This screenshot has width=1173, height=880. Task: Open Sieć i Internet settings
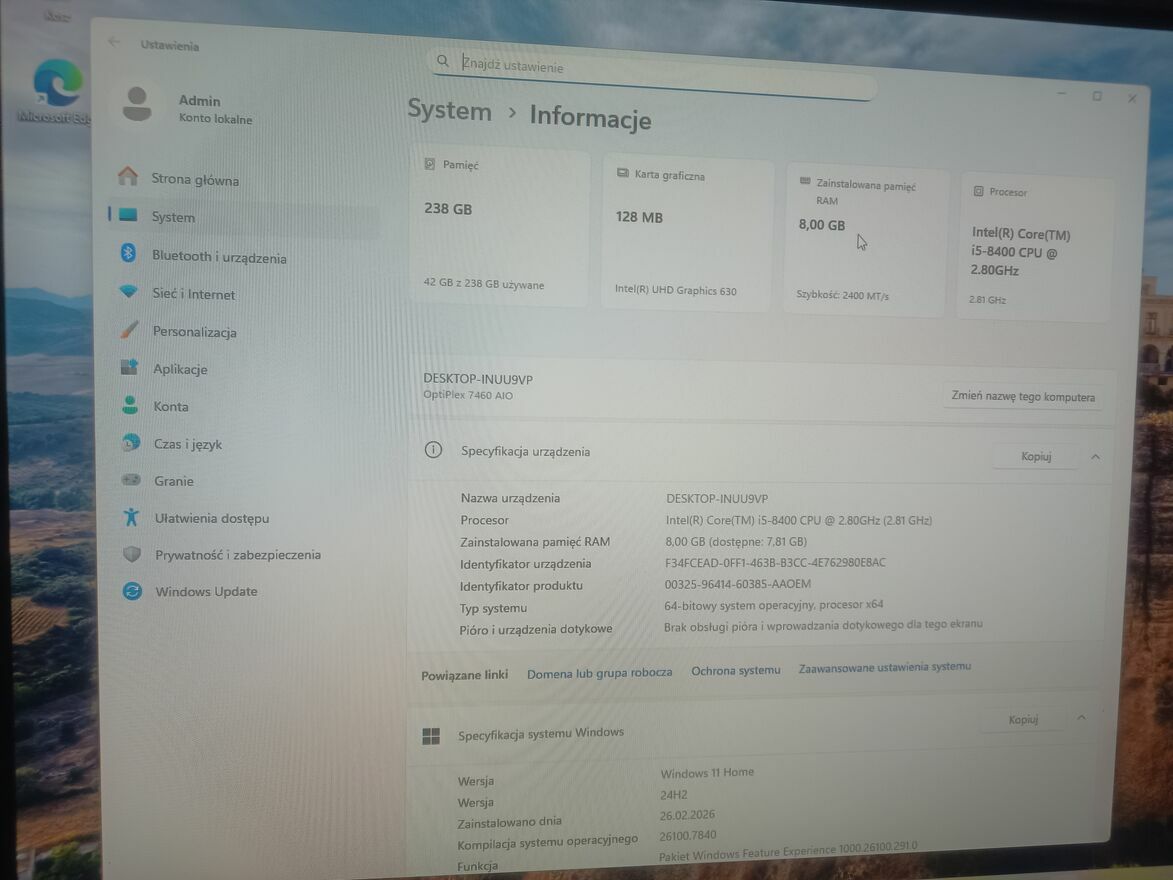click(x=193, y=294)
